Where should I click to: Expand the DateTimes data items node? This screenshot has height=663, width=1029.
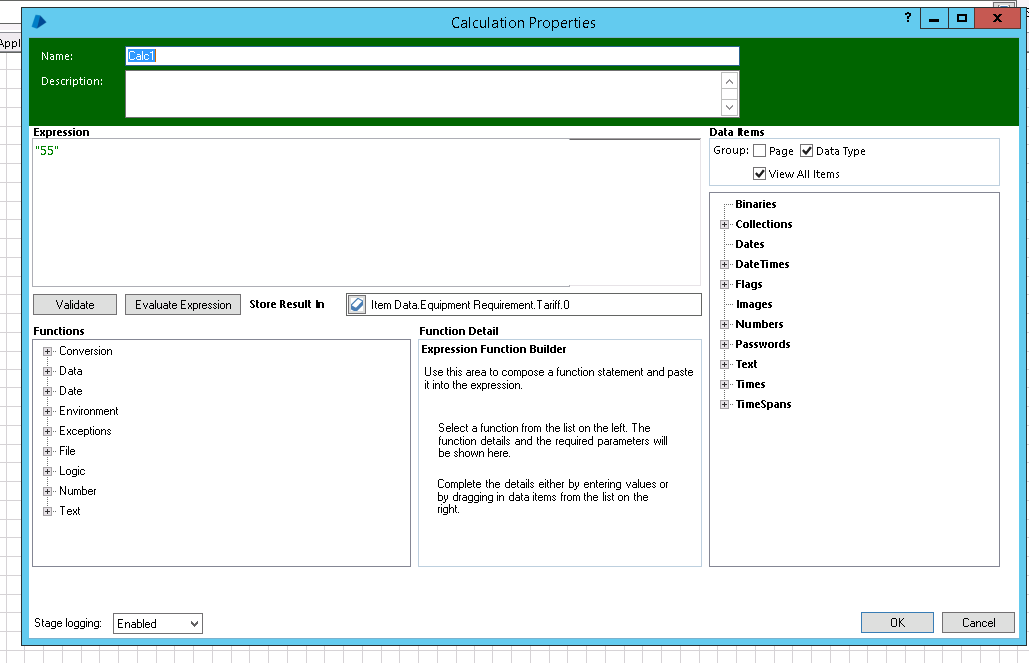pyautogui.click(x=724, y=265)
